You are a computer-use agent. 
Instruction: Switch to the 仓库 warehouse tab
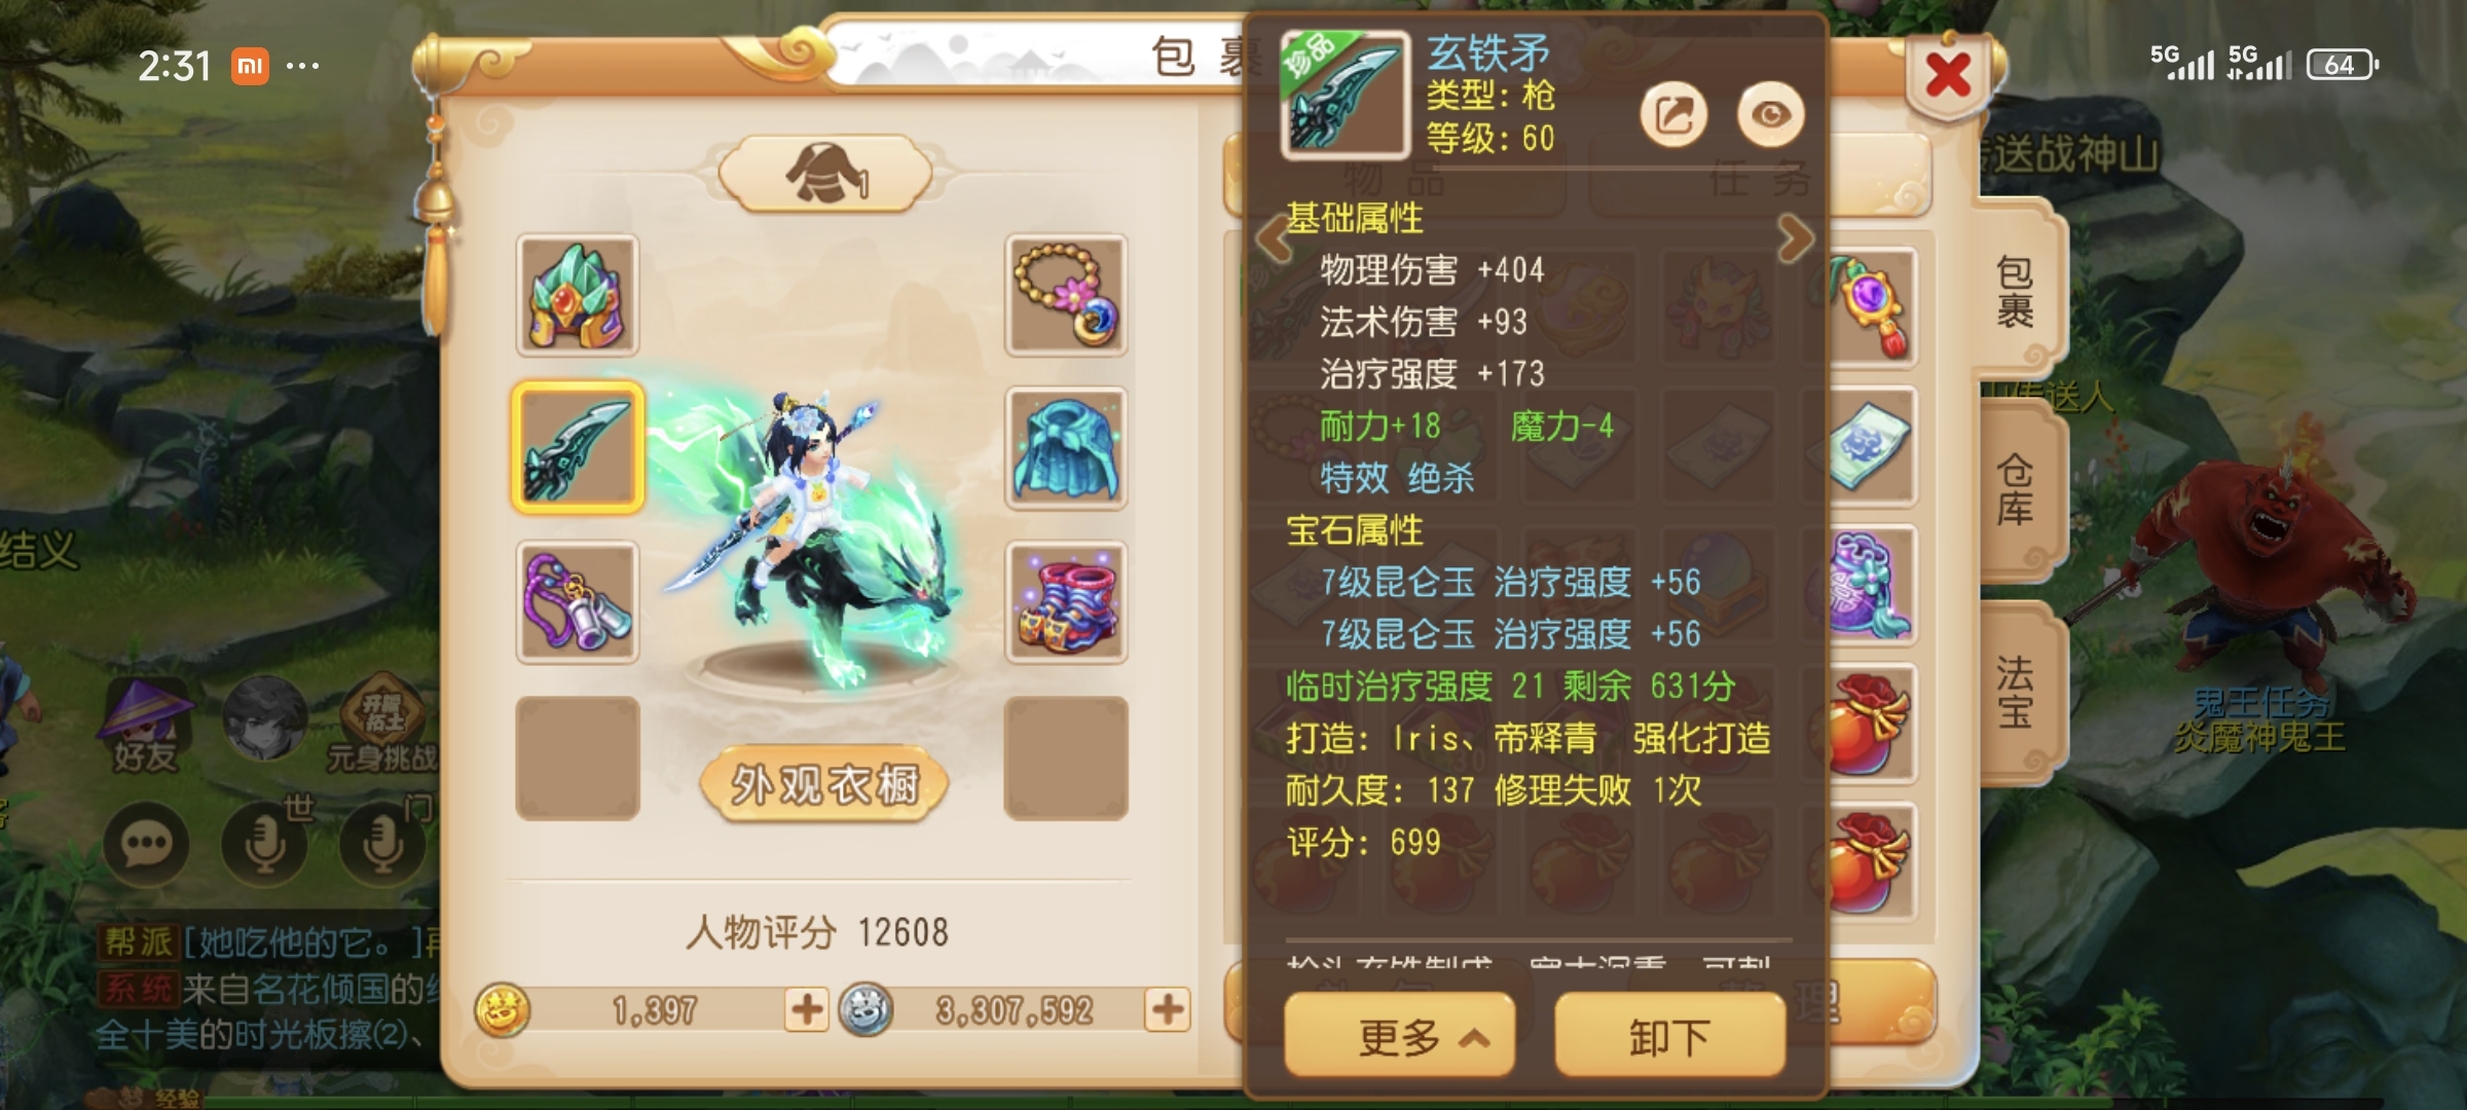(2017, 490)
